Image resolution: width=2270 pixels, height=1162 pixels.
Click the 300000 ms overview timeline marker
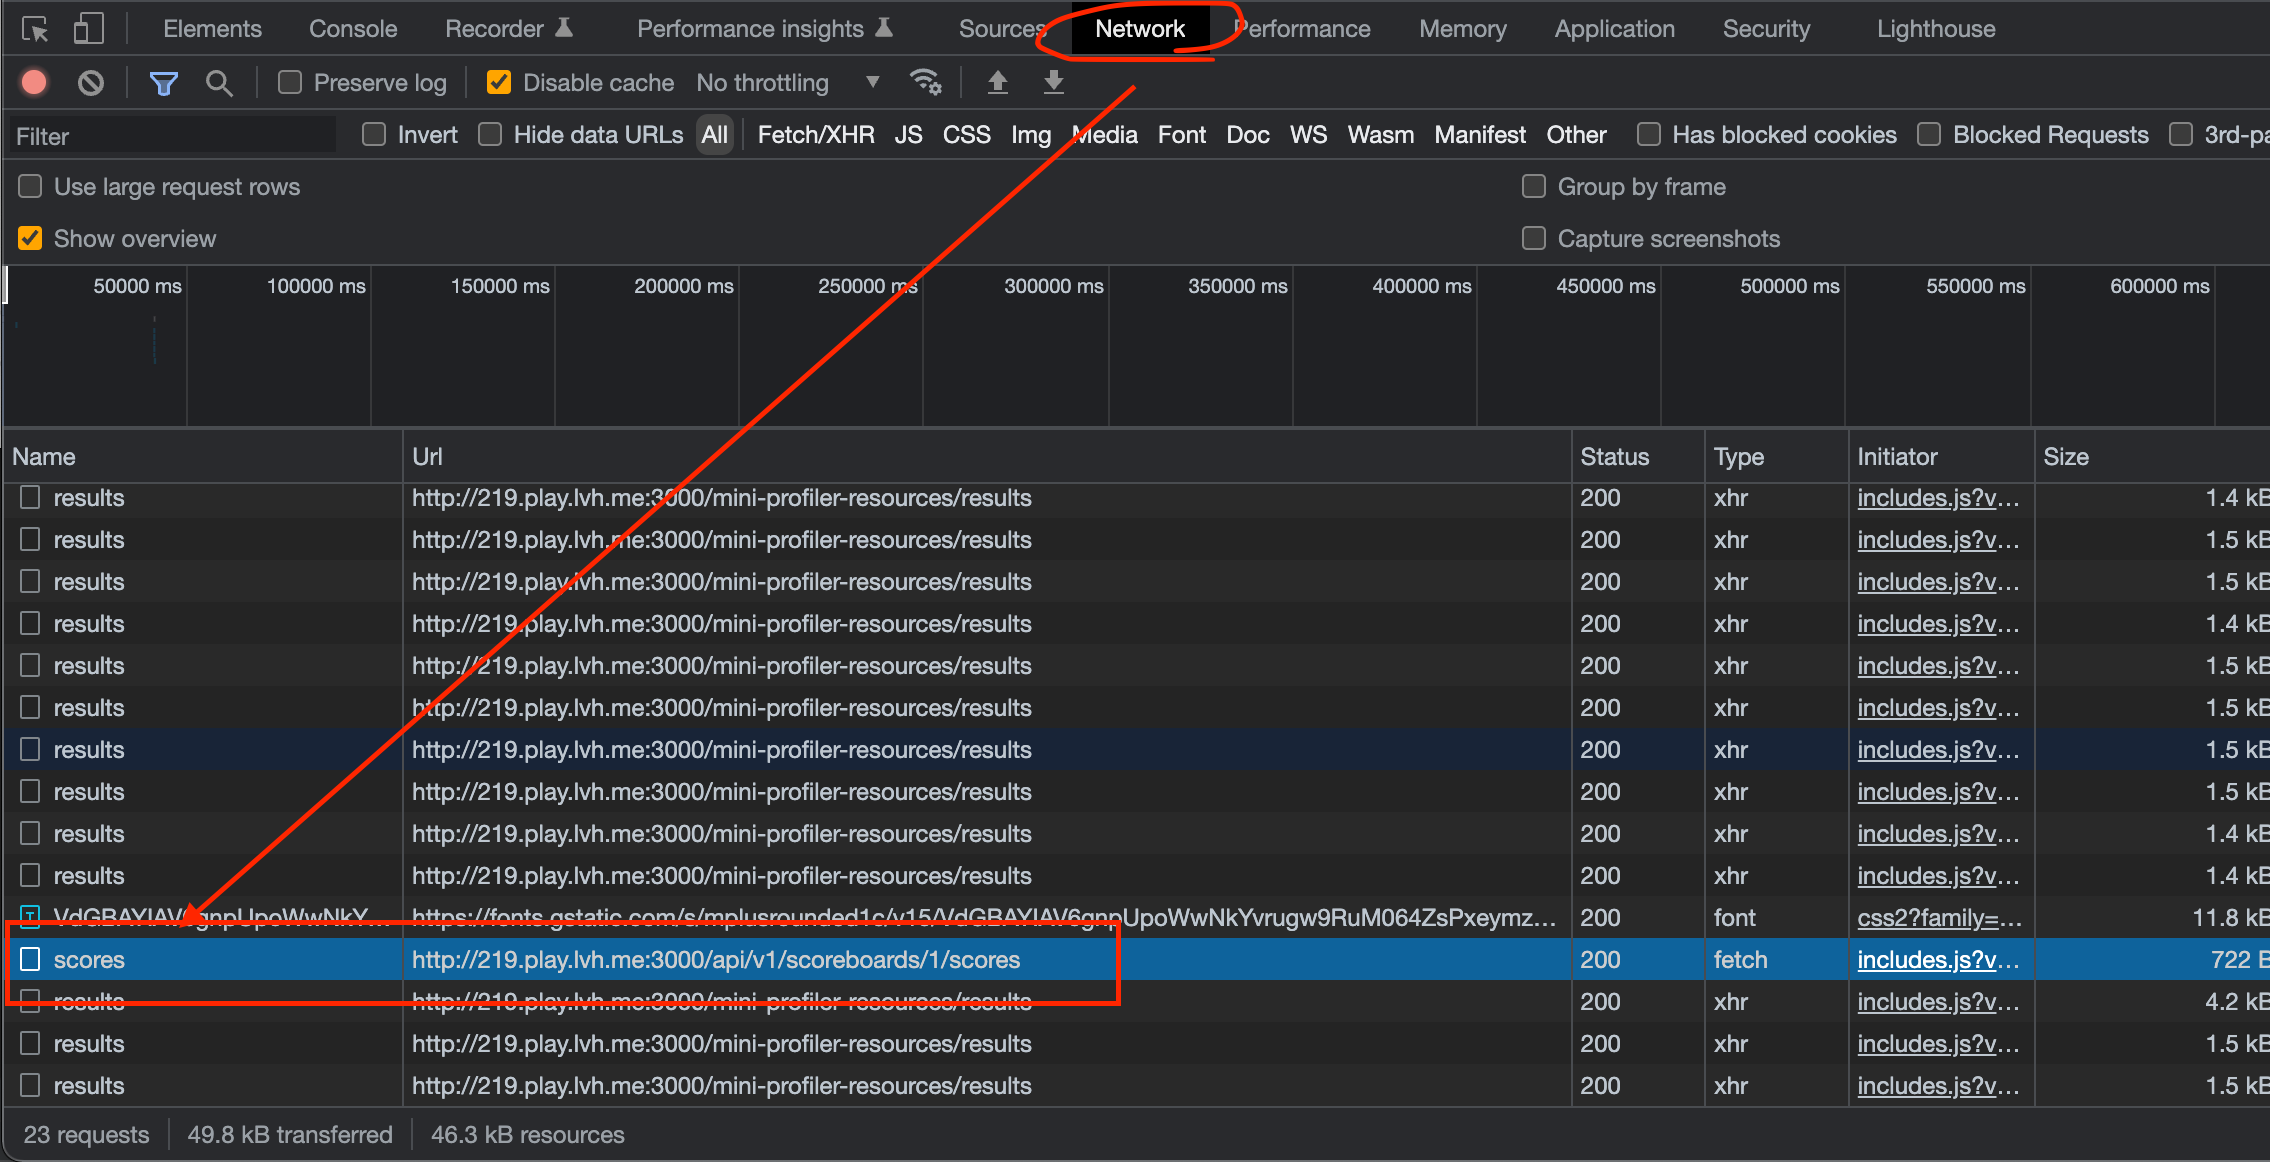click(1053, 286)
